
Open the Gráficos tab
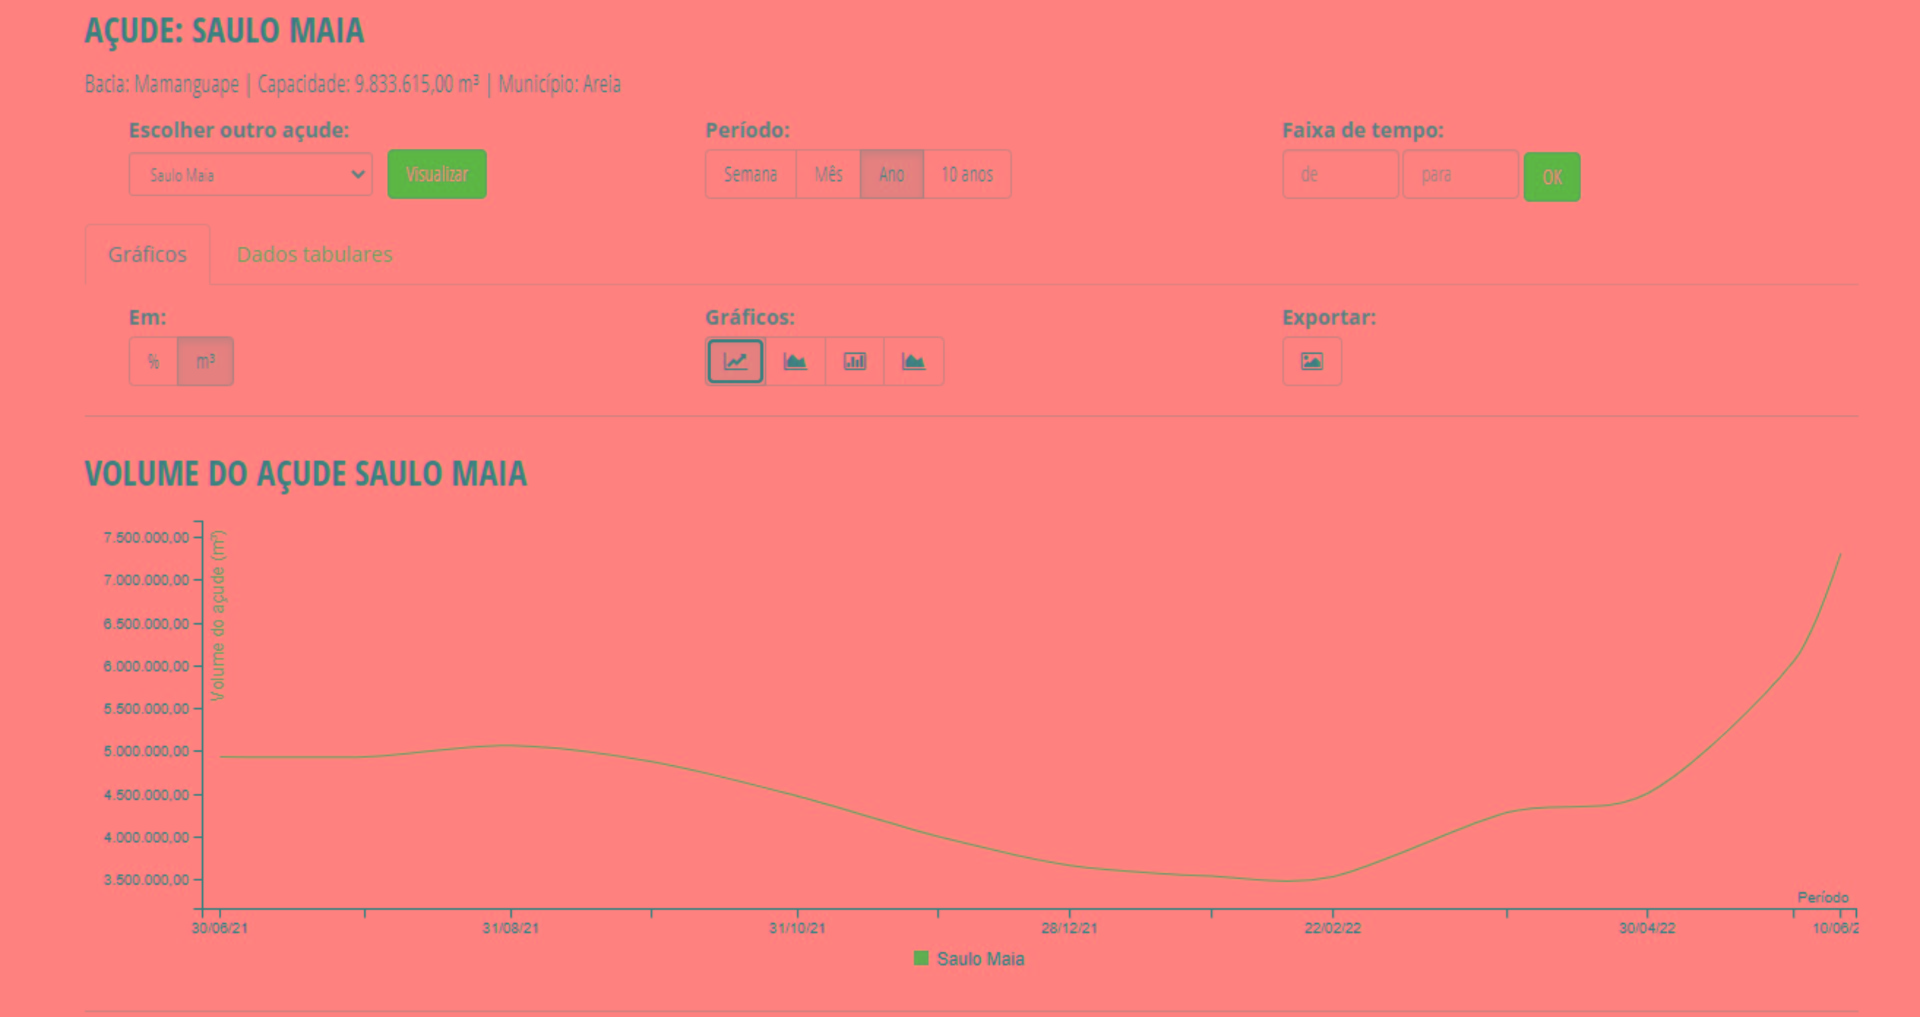(x=147, y=254)
